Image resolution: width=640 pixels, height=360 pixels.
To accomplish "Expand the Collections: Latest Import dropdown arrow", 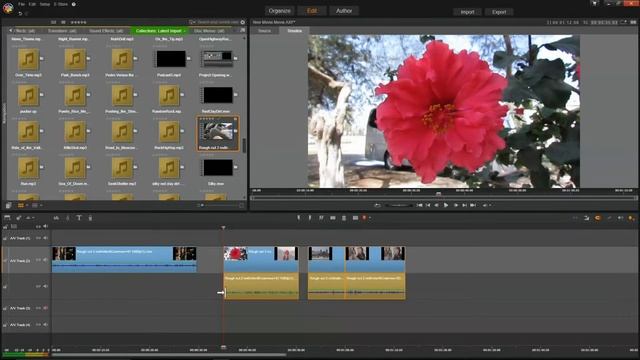I will click(x=184, y=31).
